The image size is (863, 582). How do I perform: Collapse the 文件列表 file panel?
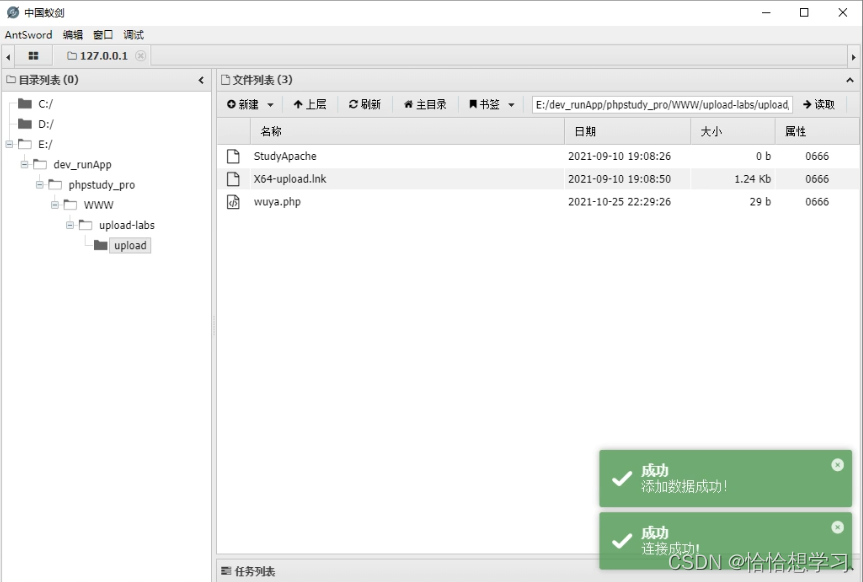[x=849, y=79]
